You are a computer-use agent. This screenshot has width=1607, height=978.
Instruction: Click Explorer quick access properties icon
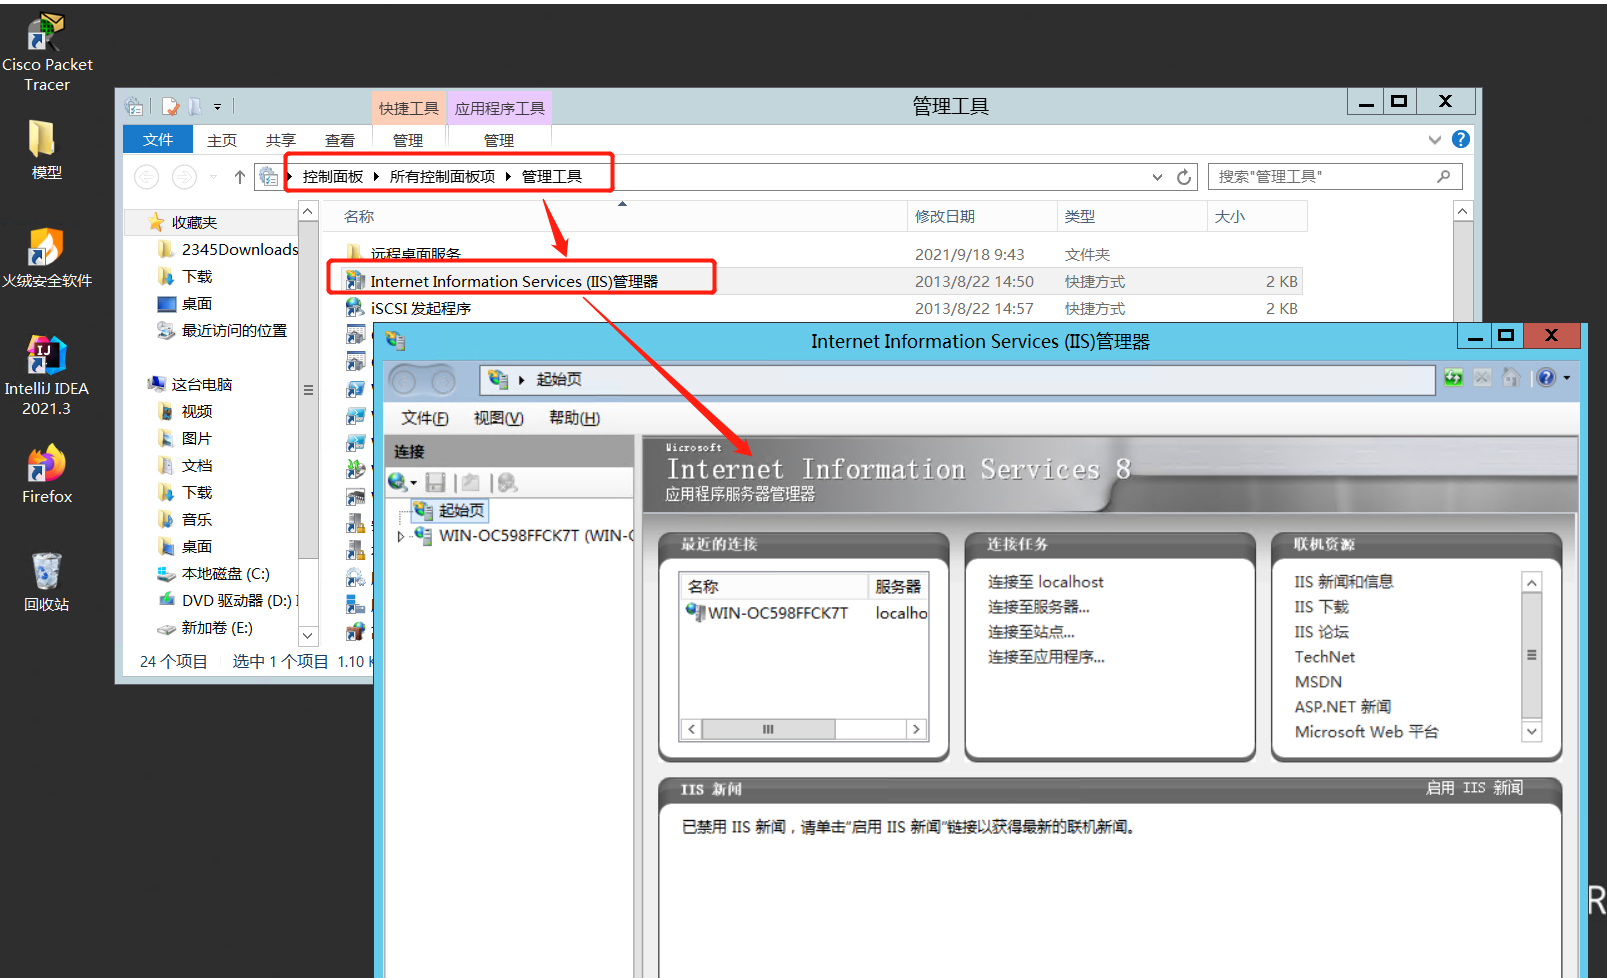coord(170,106)
